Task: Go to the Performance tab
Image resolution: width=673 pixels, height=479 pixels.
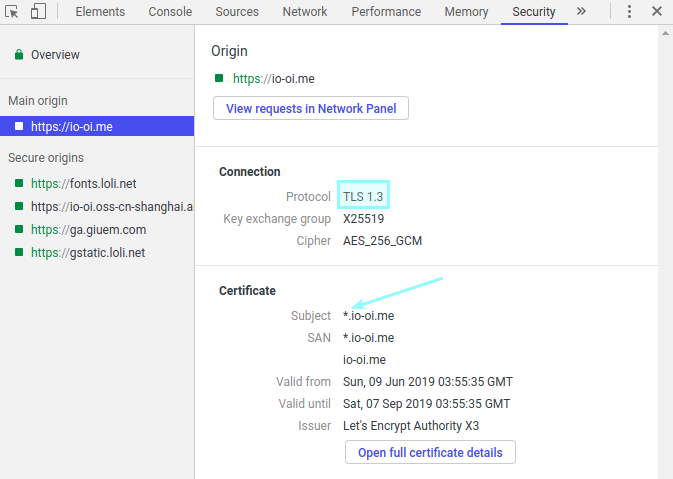Action: pyautogui.click(x=386, y=12)
